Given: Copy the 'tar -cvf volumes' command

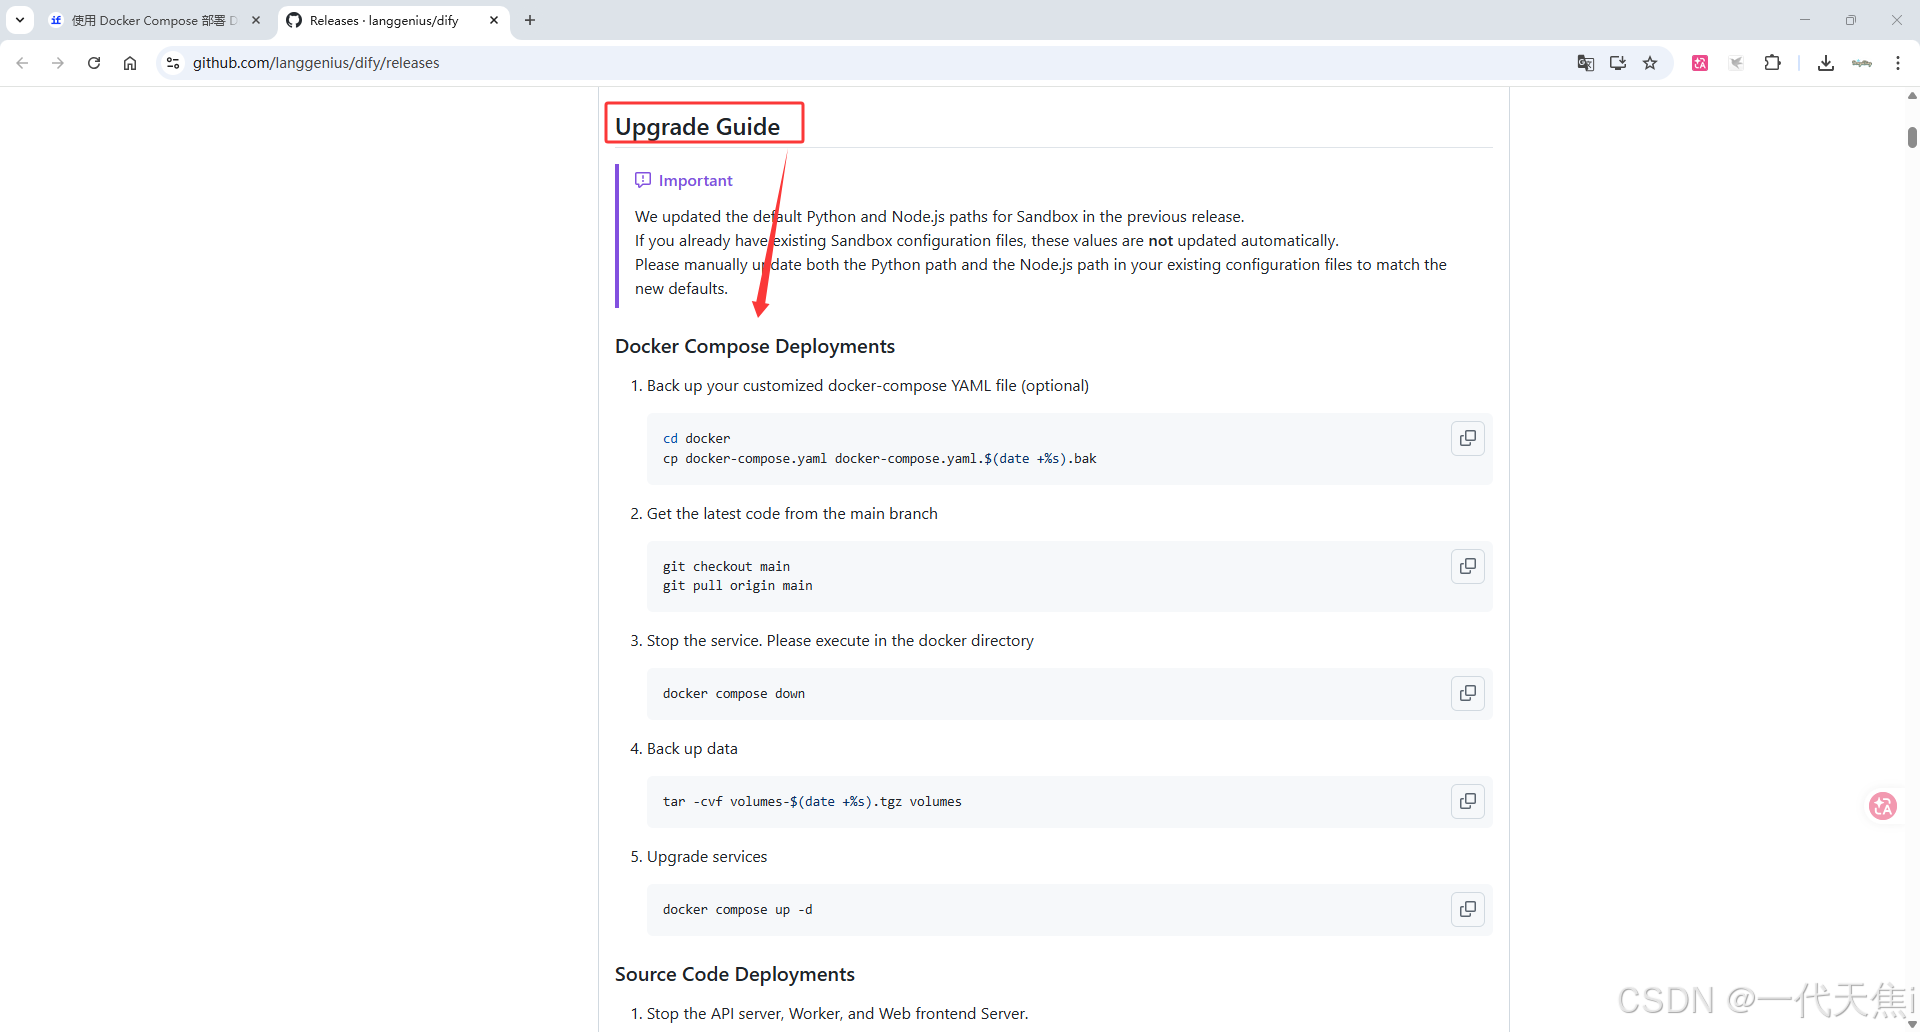Looking at the screenshot, I should coord(1468,801).
